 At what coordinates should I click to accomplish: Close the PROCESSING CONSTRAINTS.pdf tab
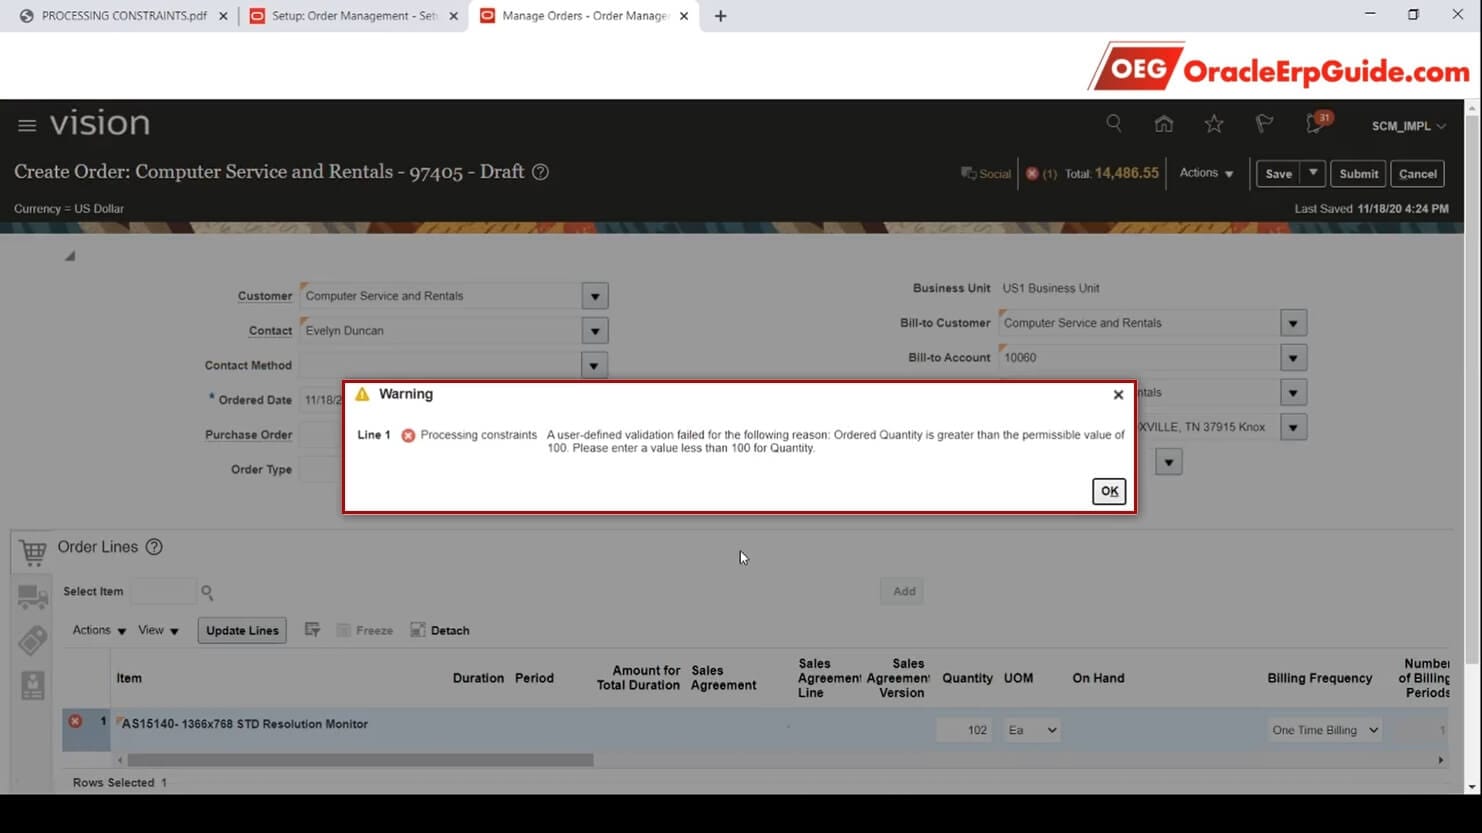click(223, 16)
